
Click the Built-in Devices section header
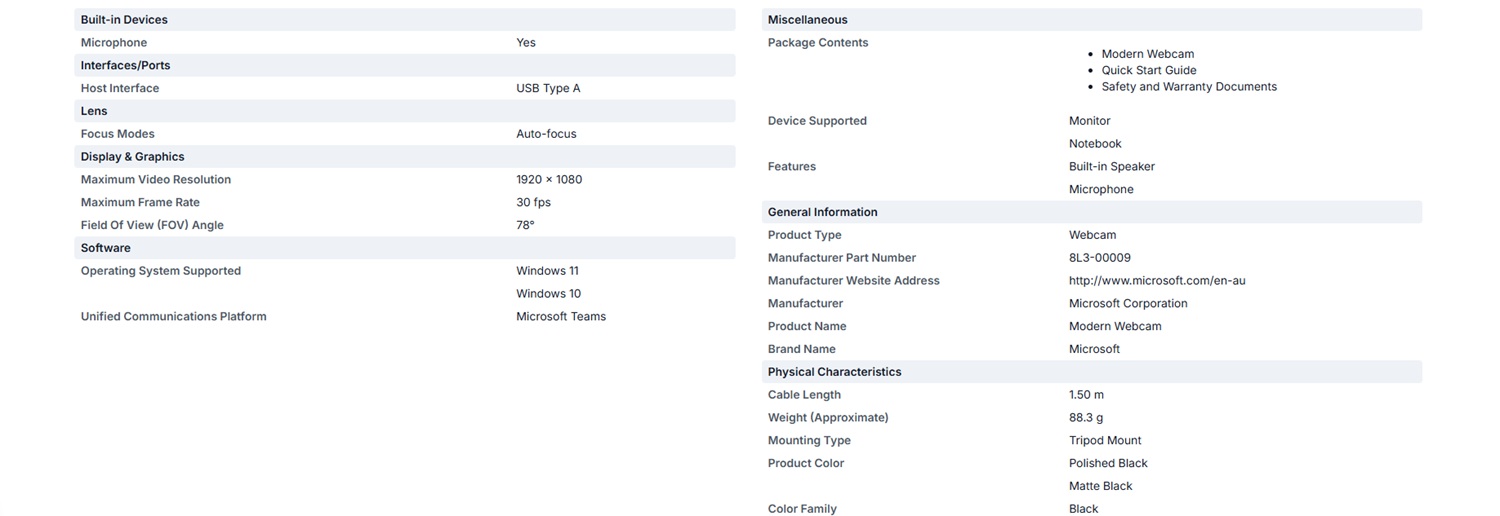pos(405,20)
